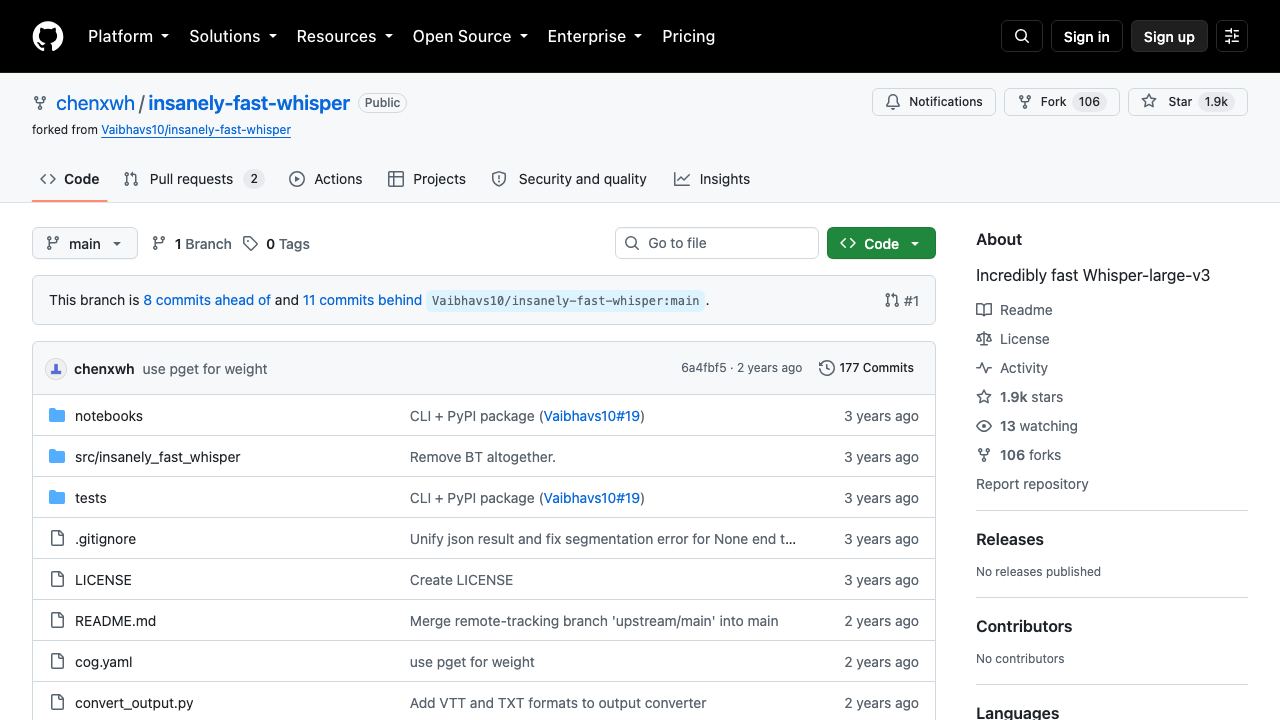
Task: Switch to the Projects tab
Action: click(x=427, y=179)
